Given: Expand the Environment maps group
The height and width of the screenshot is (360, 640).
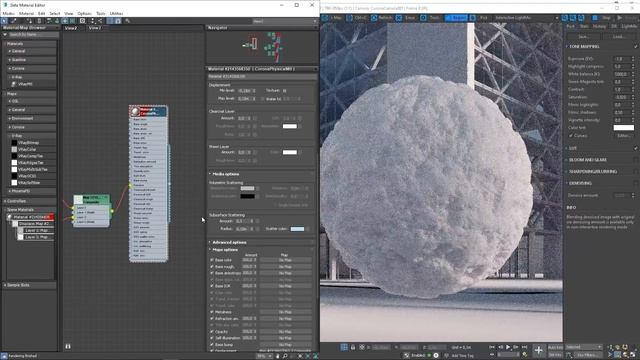Looking at the screenshot, I should 31,118.
